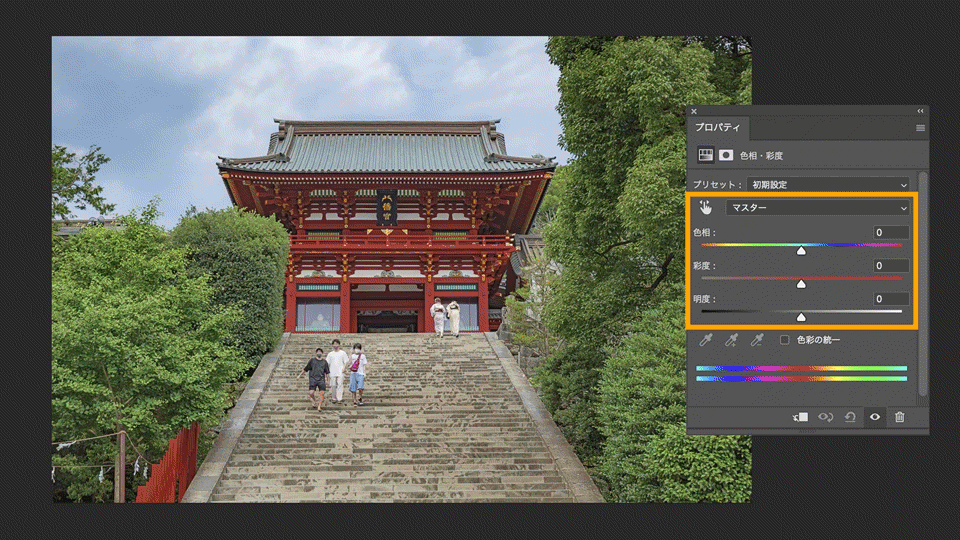Viewport: 960px width, 540px height.
Task: Click the Properties panel vertical scrollbar
Action: click(923, 285)
